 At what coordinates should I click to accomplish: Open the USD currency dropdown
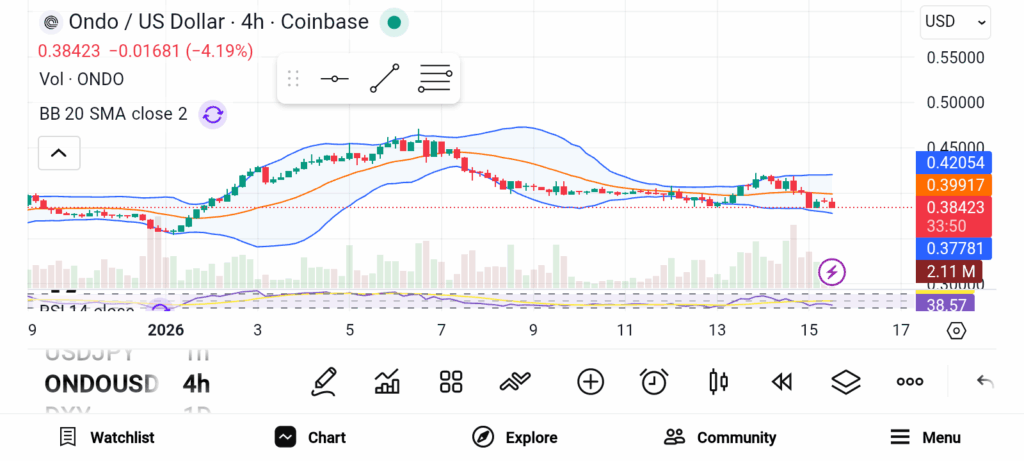coord(955,21)
